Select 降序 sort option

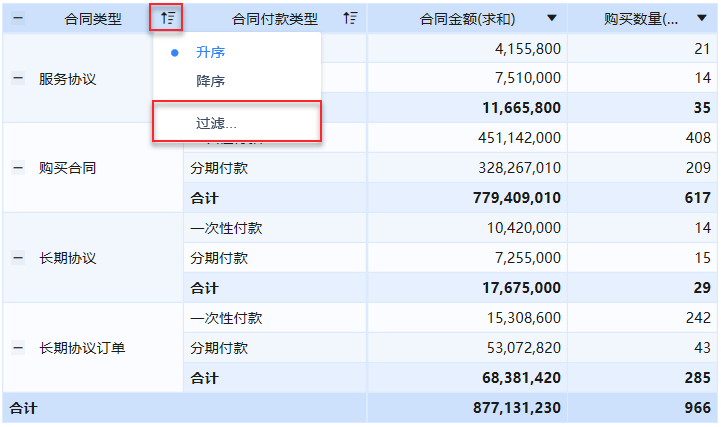click(210, 81)
